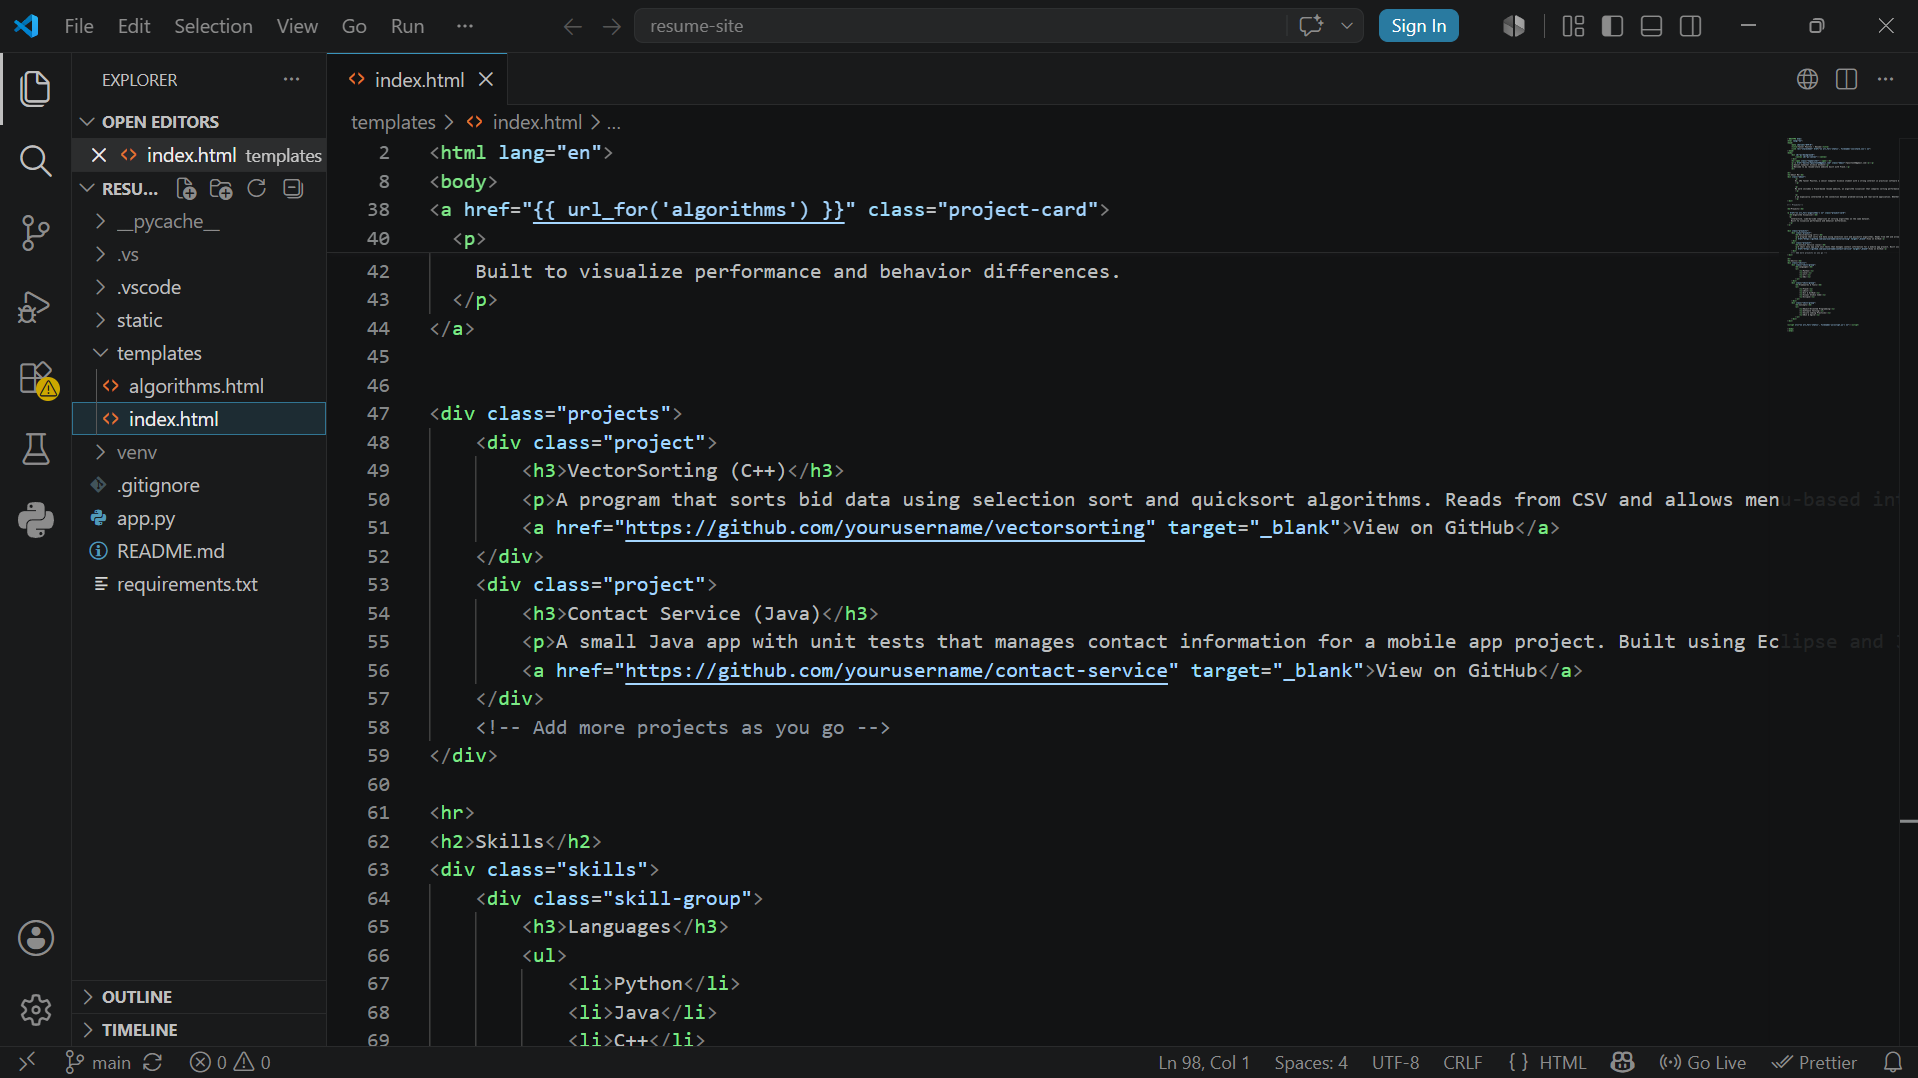Click the main branch in status bar
Screen dimensions: 1918x1078
coord(98,1062)
